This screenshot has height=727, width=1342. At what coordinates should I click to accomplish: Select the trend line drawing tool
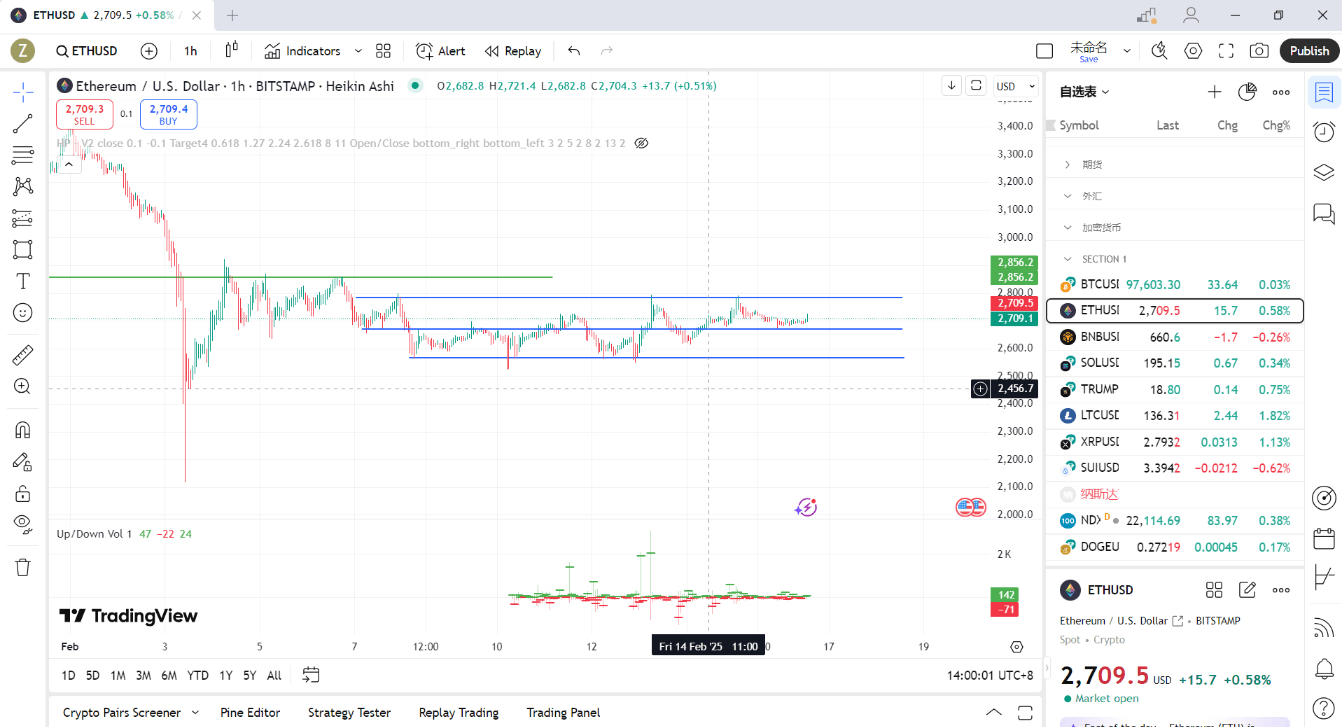[x=22, y=124]
